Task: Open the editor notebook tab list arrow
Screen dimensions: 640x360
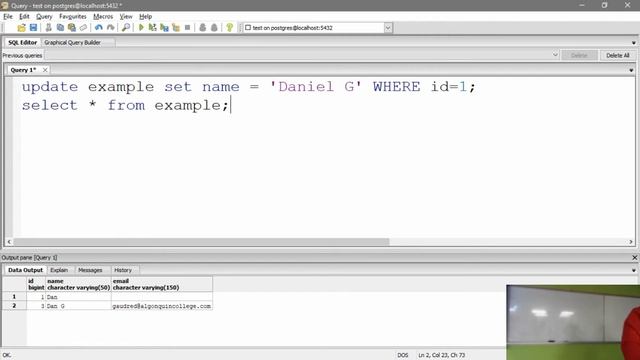Action: (633, 43)
